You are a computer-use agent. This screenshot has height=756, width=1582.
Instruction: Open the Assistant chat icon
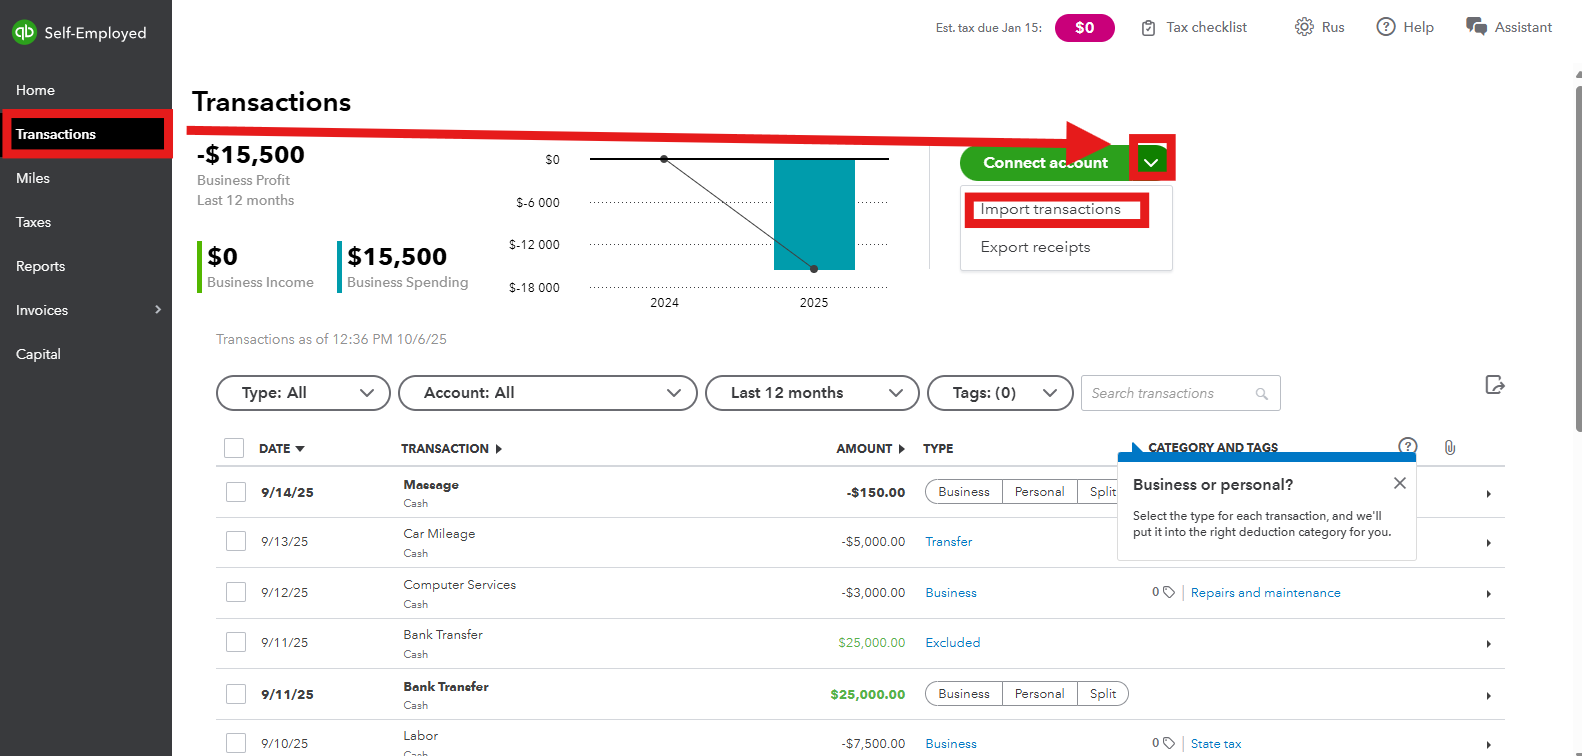1476,27
